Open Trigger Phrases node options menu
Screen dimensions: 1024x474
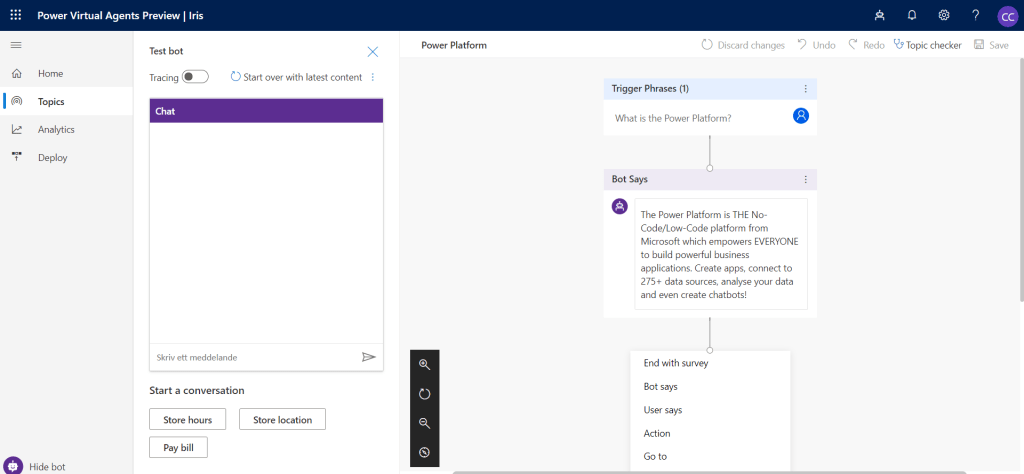click(805, 89)
